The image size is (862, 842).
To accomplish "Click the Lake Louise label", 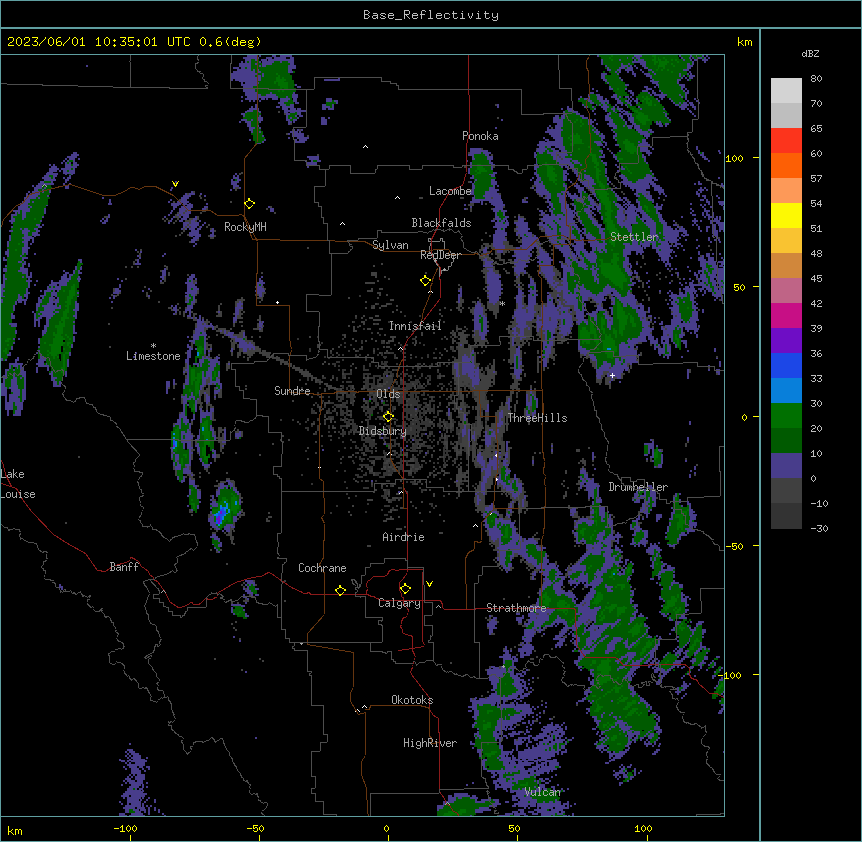I will [x=18, y=484].
